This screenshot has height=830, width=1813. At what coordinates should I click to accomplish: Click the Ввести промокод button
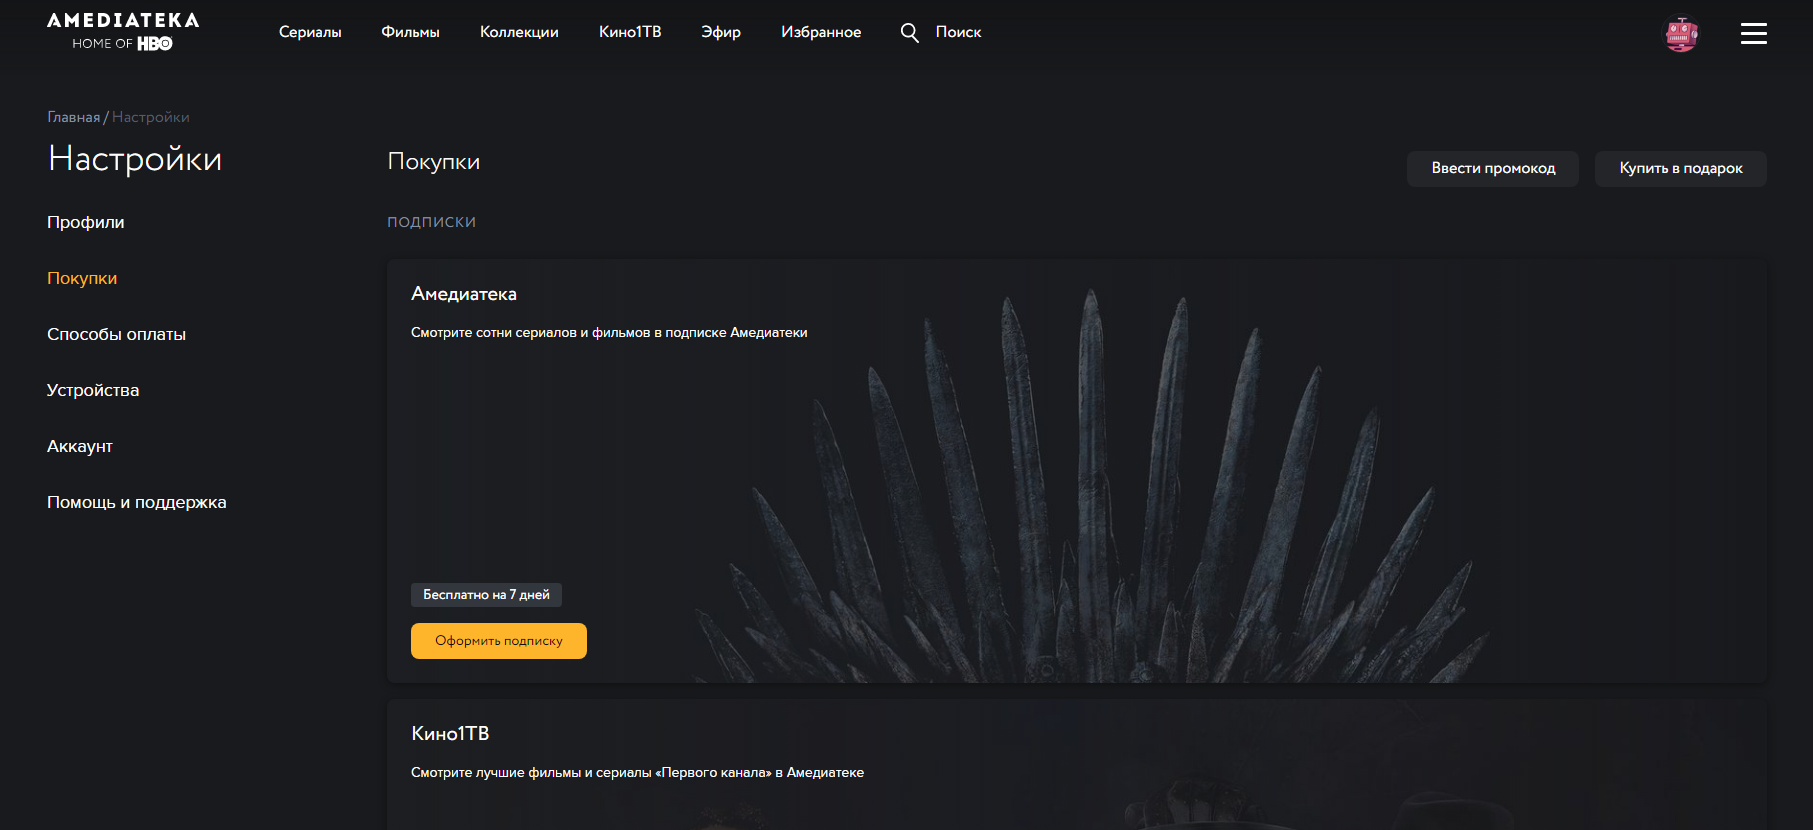(x=1493, y=169)
